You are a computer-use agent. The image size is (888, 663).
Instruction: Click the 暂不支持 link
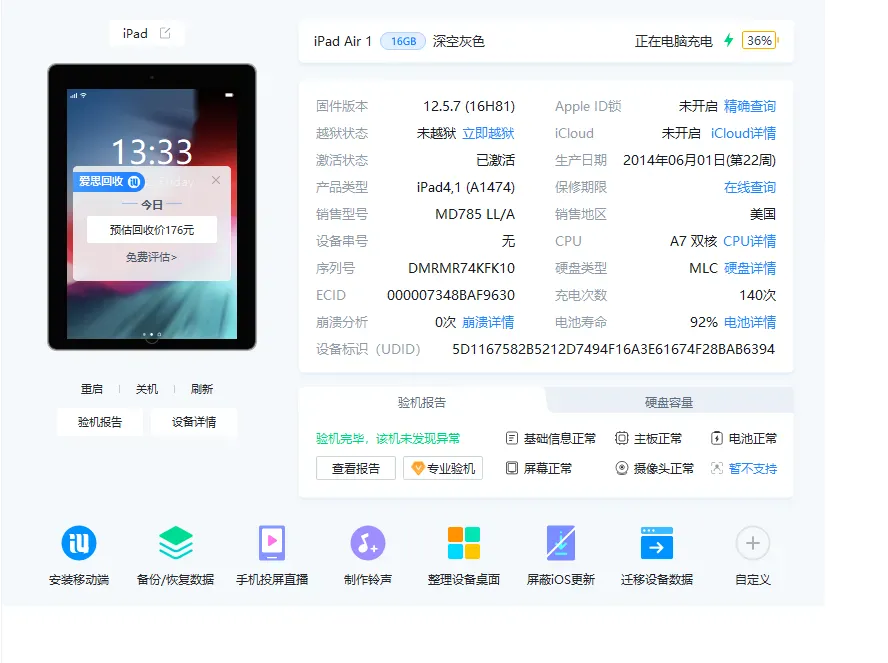(753, 468)
